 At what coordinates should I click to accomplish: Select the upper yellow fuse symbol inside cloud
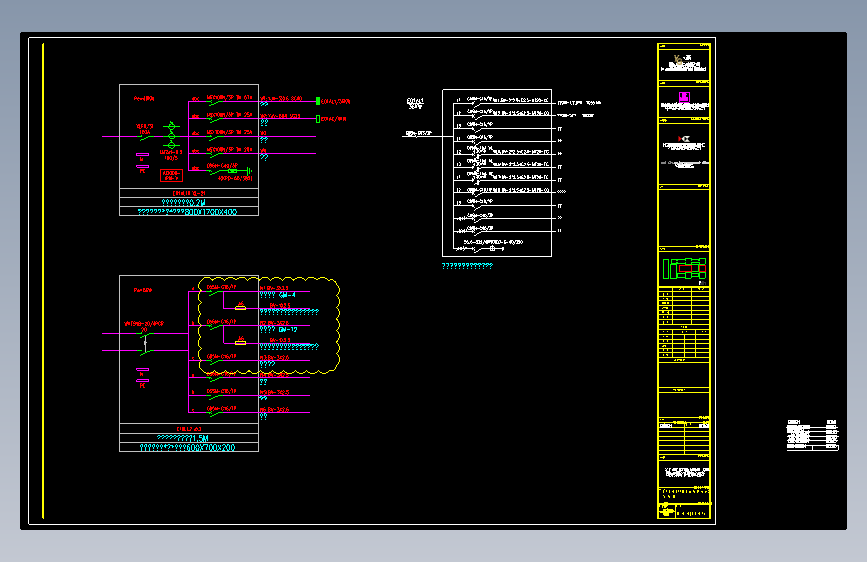coord(241,307)
